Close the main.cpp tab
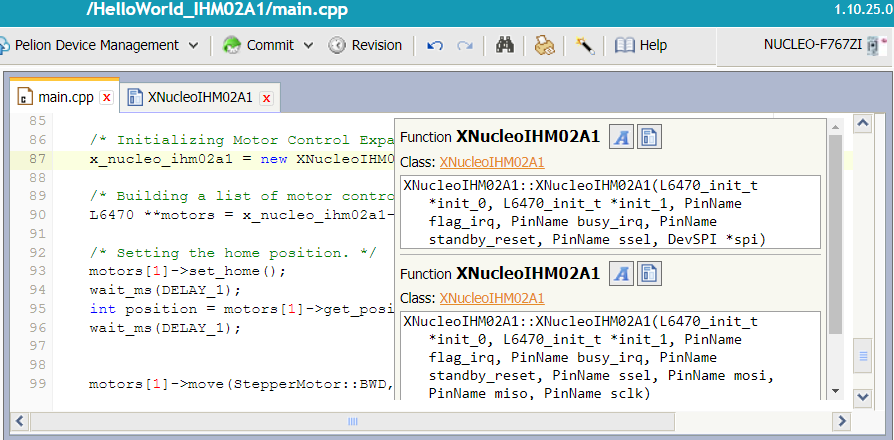Screen dimensions: 894x440 tap(107, 98)
